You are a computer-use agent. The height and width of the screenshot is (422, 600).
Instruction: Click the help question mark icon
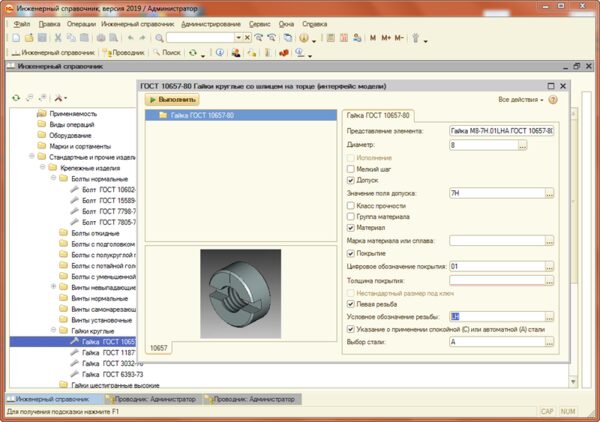point(552,100)
